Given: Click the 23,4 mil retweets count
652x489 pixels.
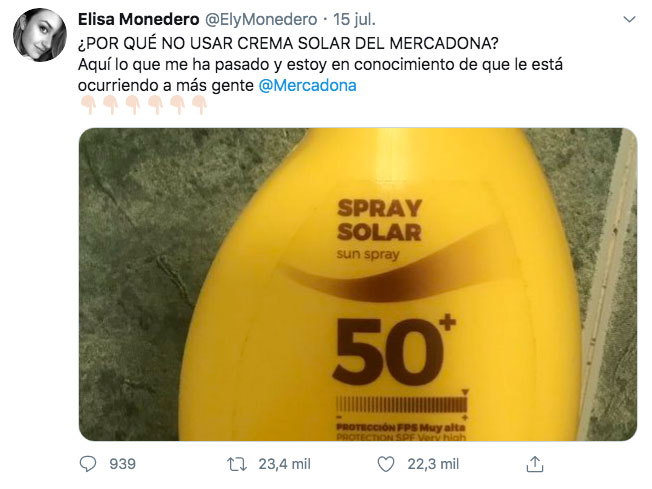Looking at the screenshot, I should pos(284,464).
